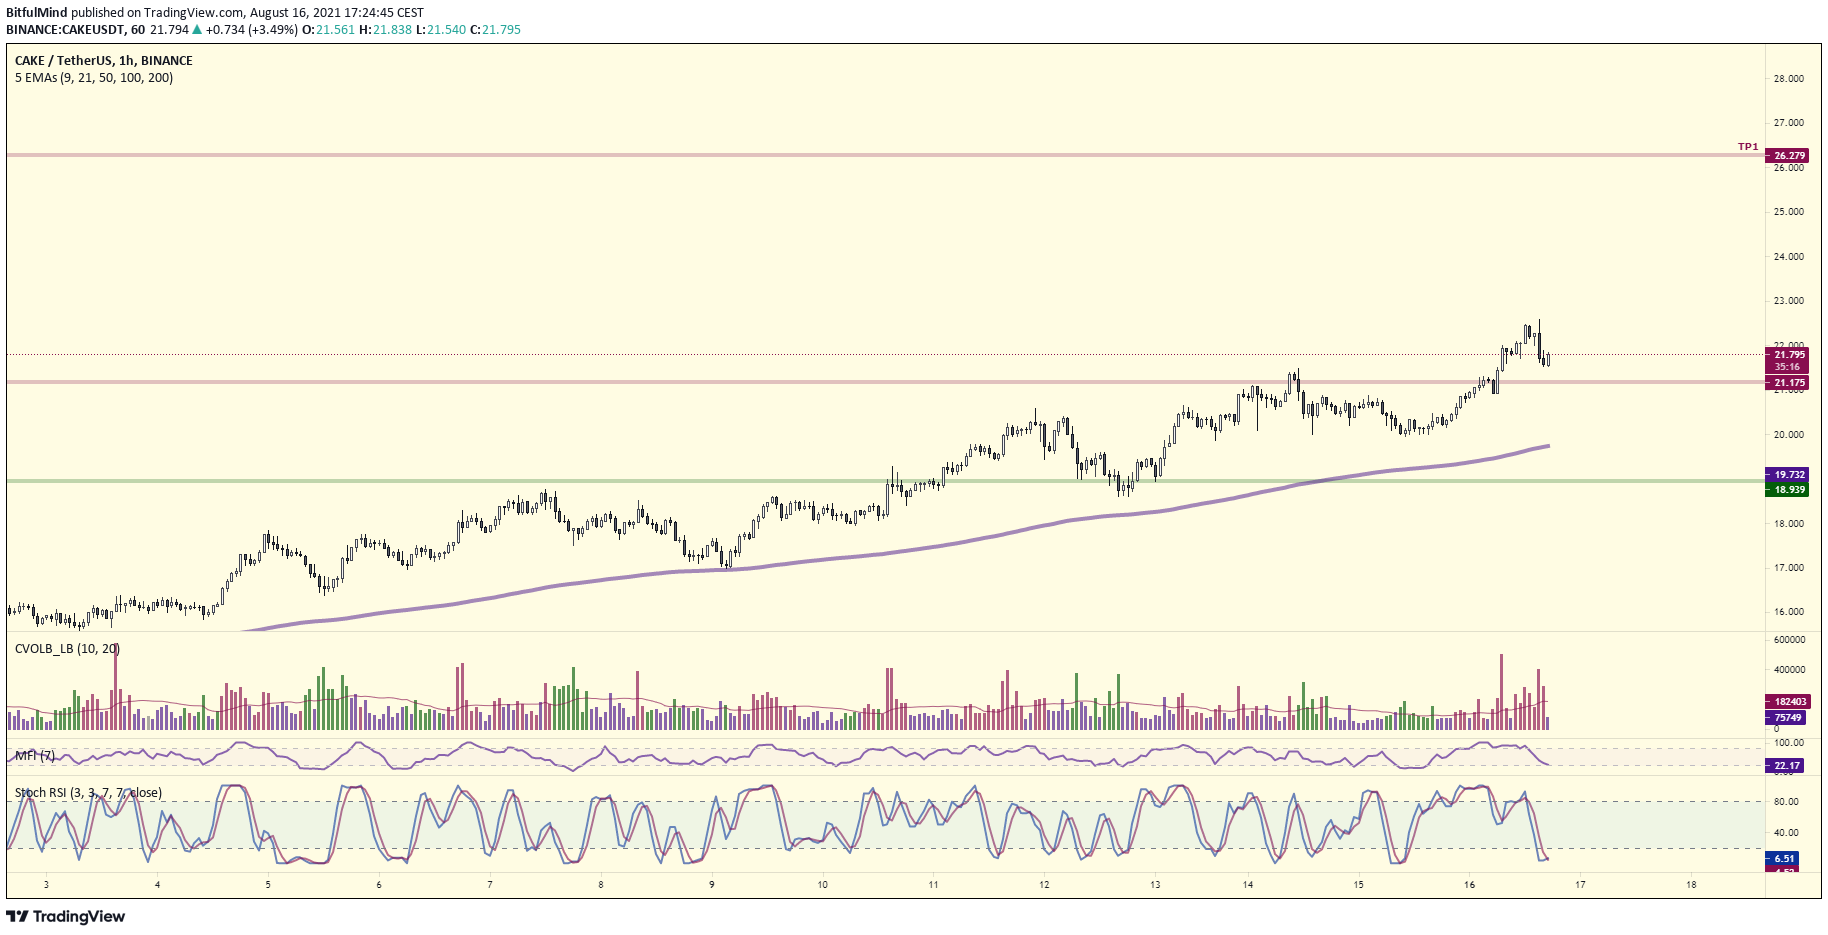Click the L:21.540 low value
This screenshot has width=1828, height=935.
tap(441, 30)
